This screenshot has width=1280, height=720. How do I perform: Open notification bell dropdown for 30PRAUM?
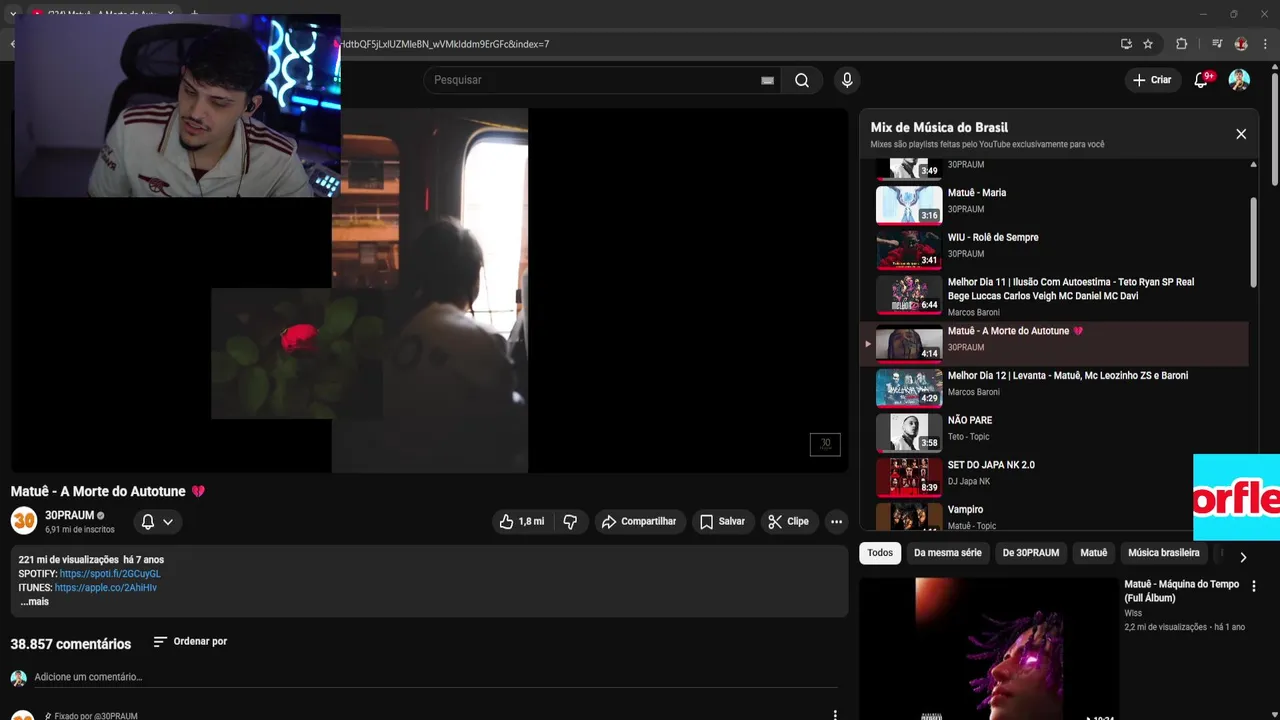click(157, 521)
